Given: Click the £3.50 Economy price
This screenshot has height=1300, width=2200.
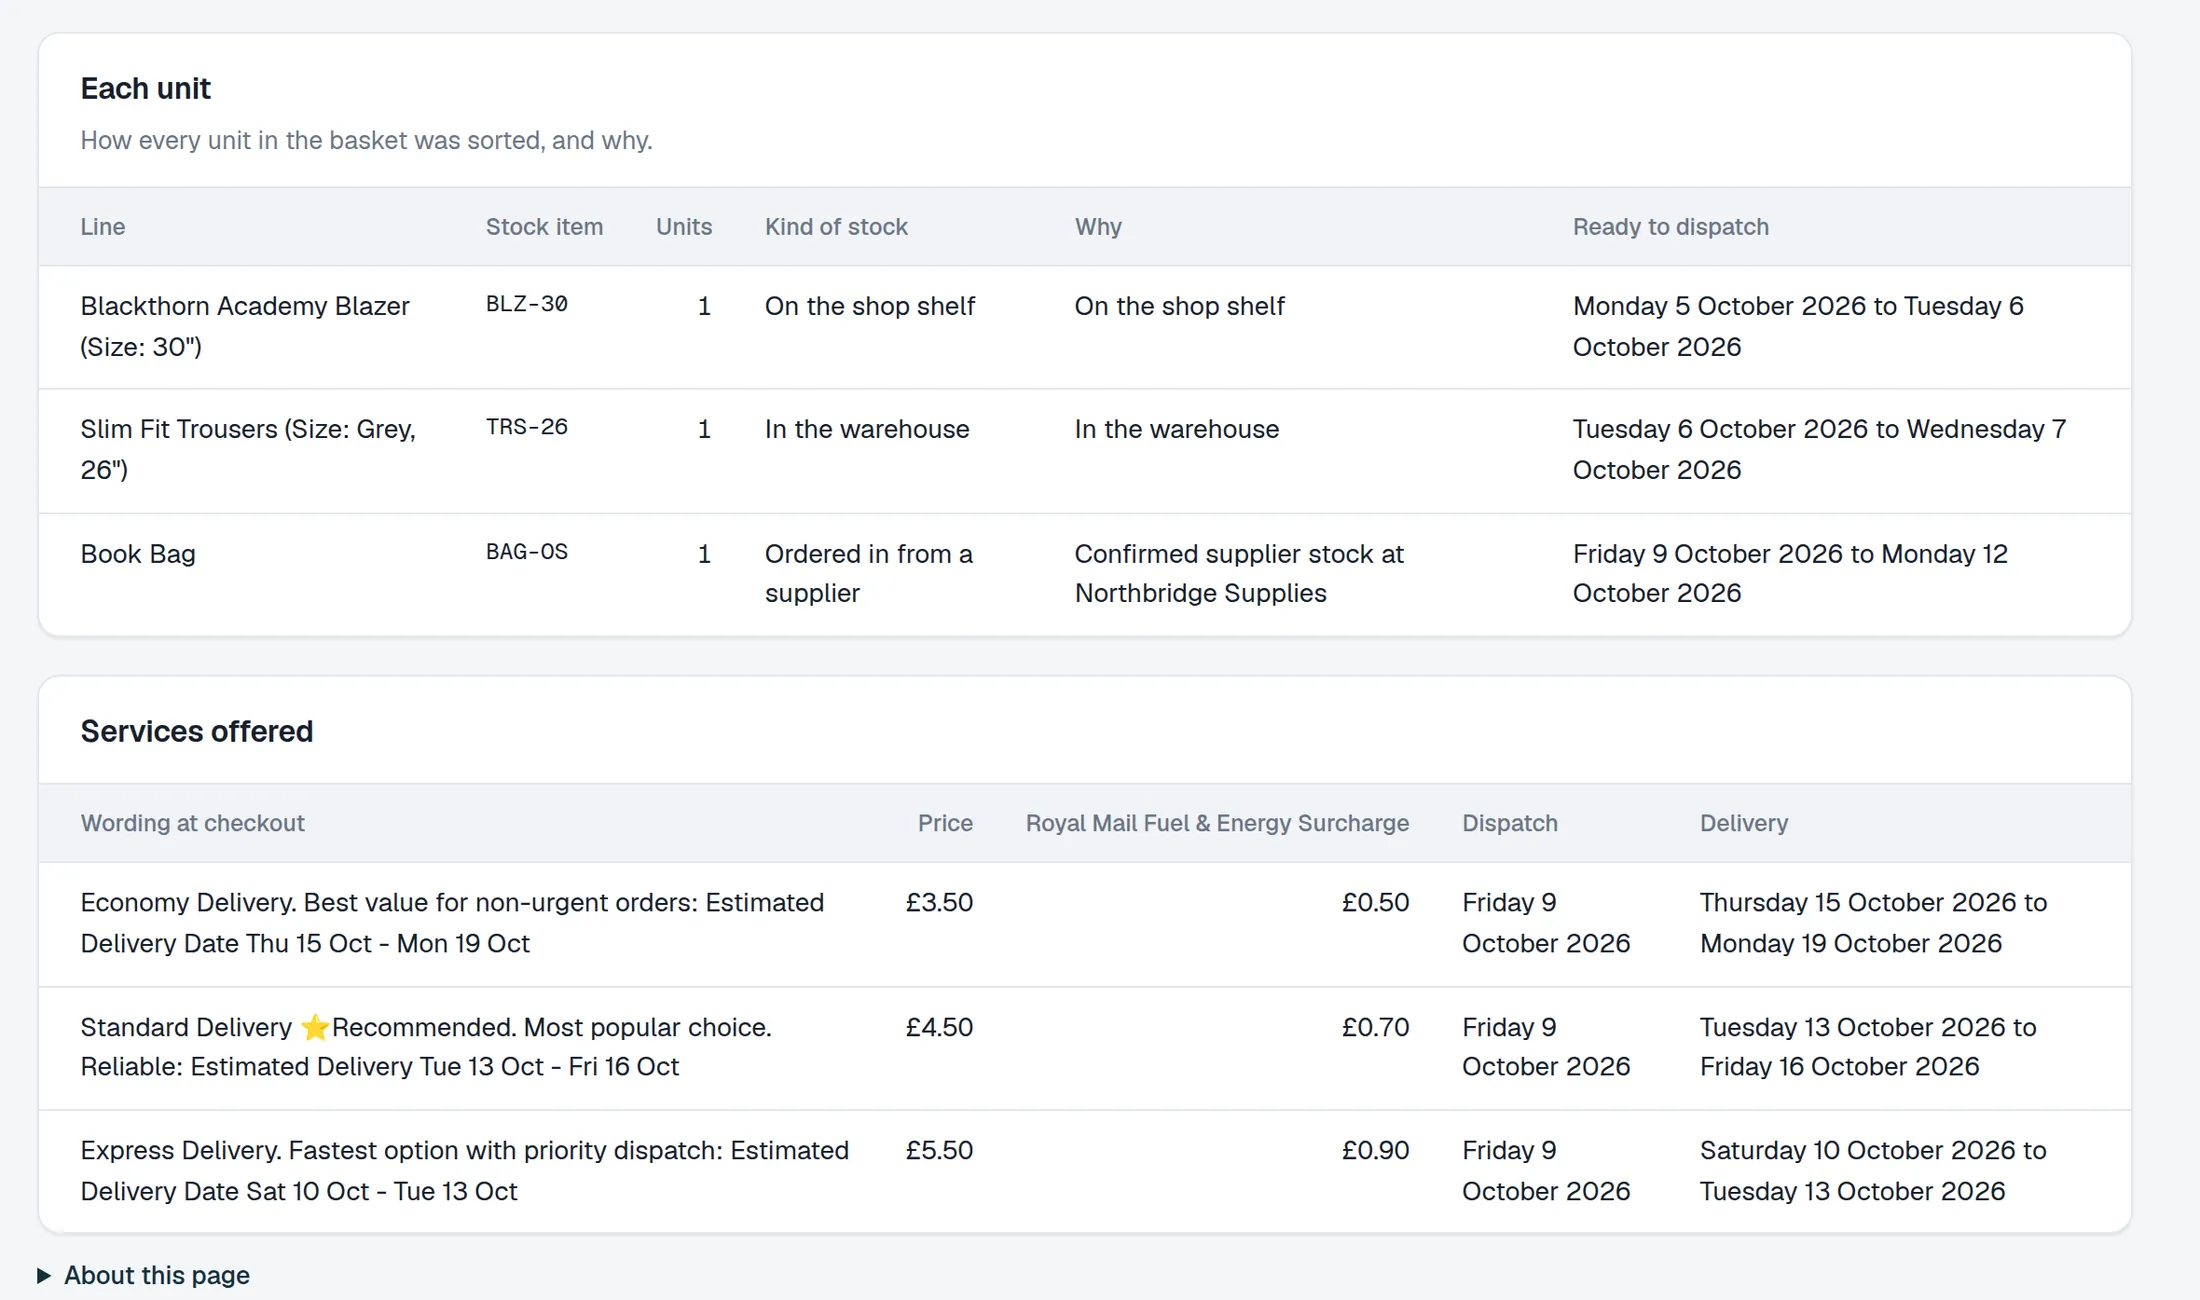Looking at the screenshot, I should 939,902.
